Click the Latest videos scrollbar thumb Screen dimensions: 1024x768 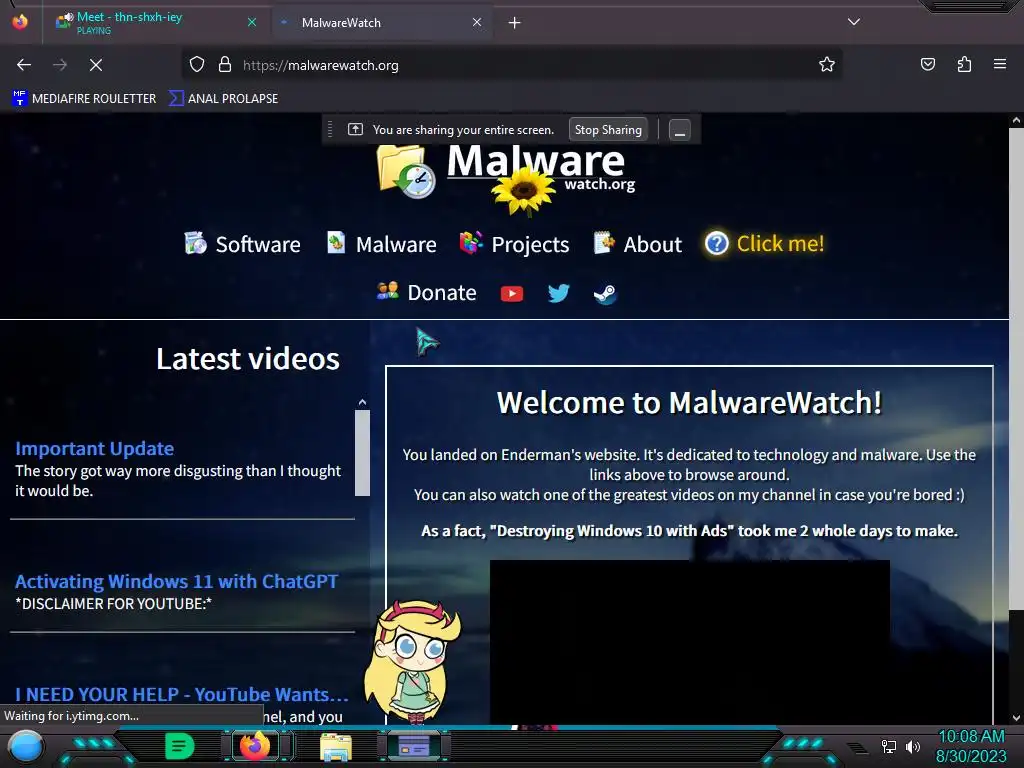pos(362,452)
